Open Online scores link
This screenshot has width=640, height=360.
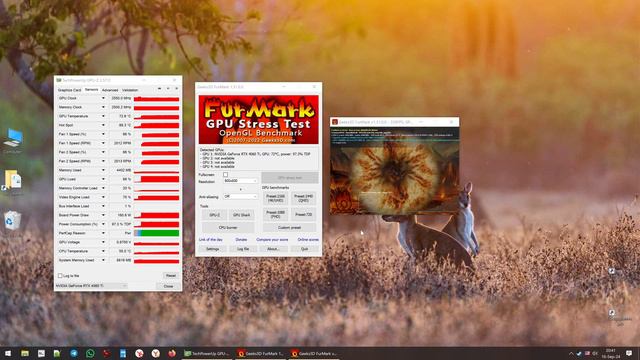[308, 240]
